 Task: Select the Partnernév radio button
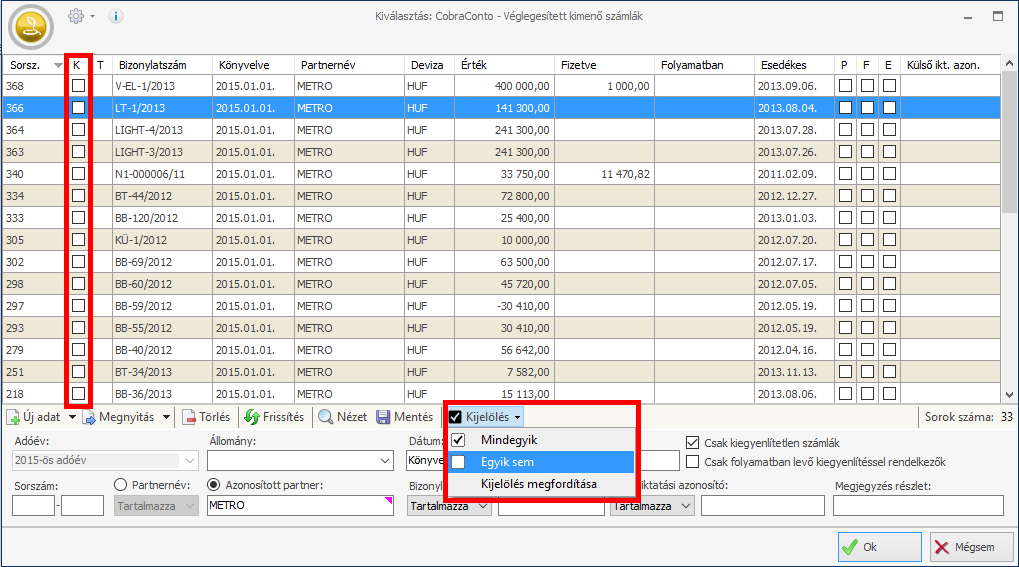pos(122,485)
